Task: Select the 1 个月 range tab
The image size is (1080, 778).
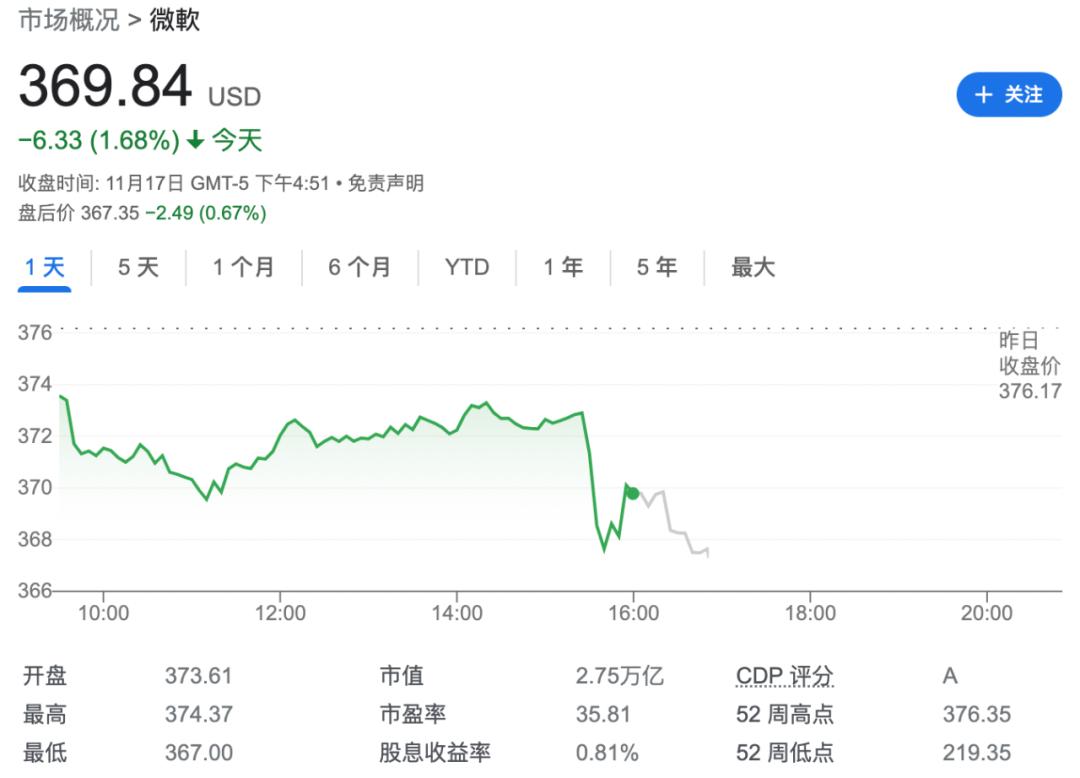Action: click(243, 267)
